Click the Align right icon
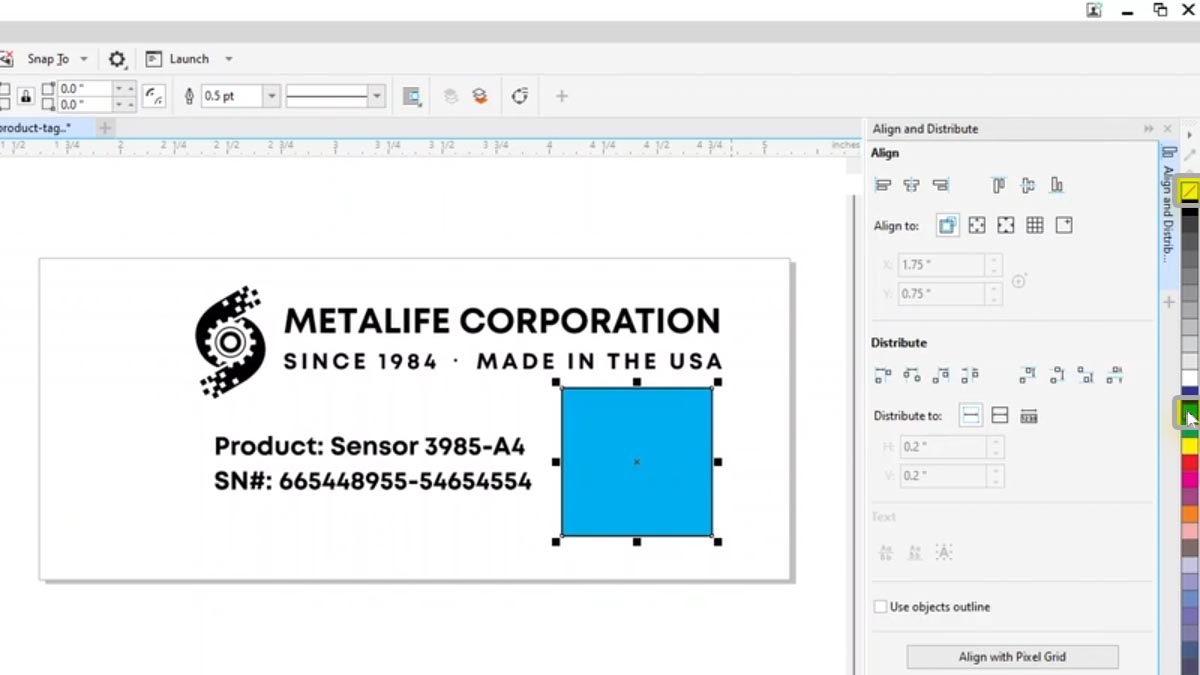The image size is (1200, 675). (940, 185)
